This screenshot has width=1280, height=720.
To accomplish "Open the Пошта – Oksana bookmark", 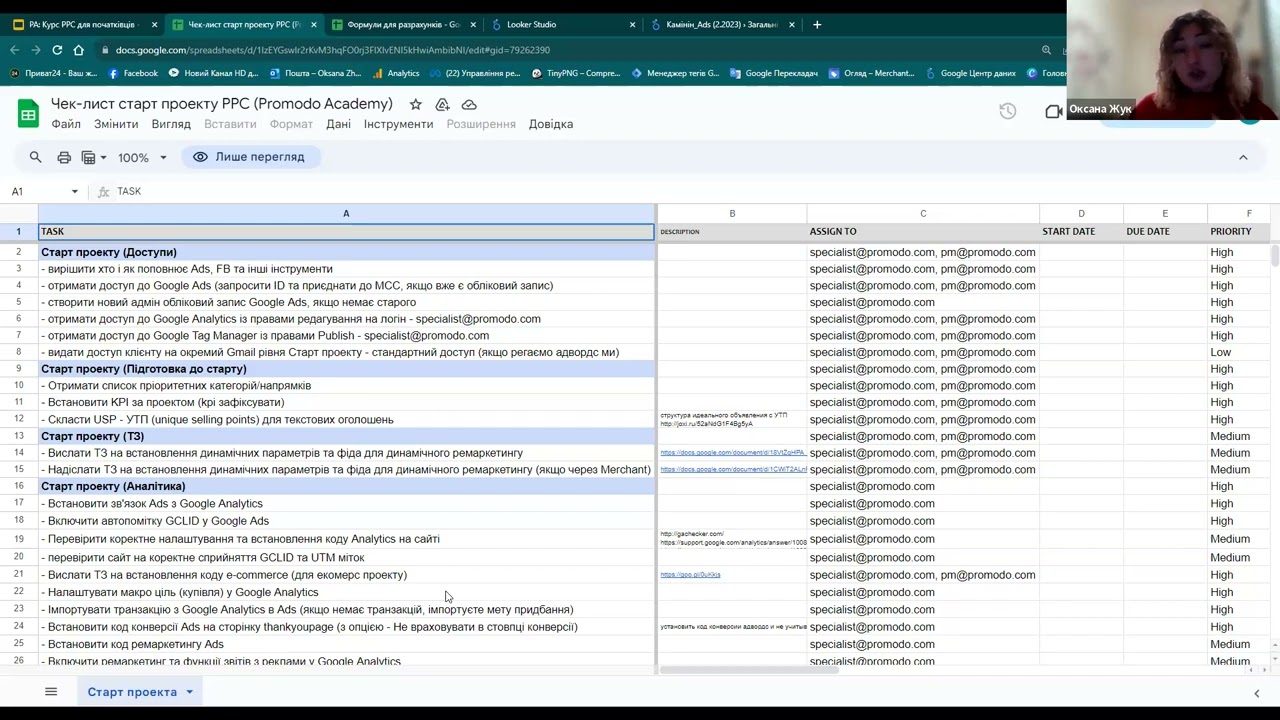I will tap(315, 73).
